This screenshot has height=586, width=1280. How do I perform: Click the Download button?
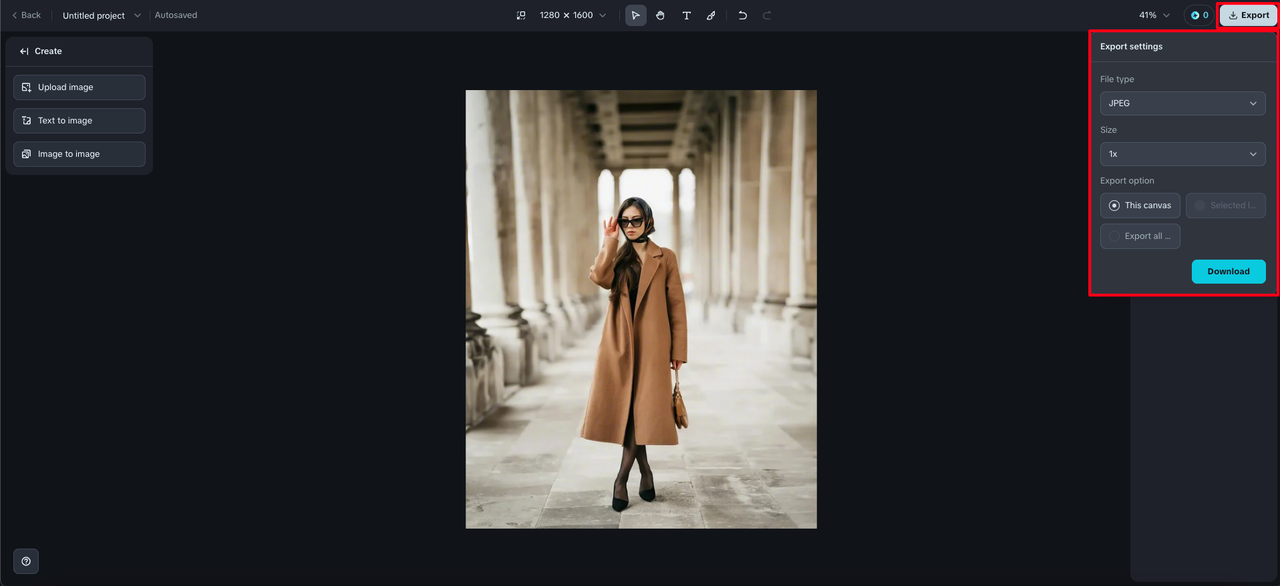coord(1228,271)
